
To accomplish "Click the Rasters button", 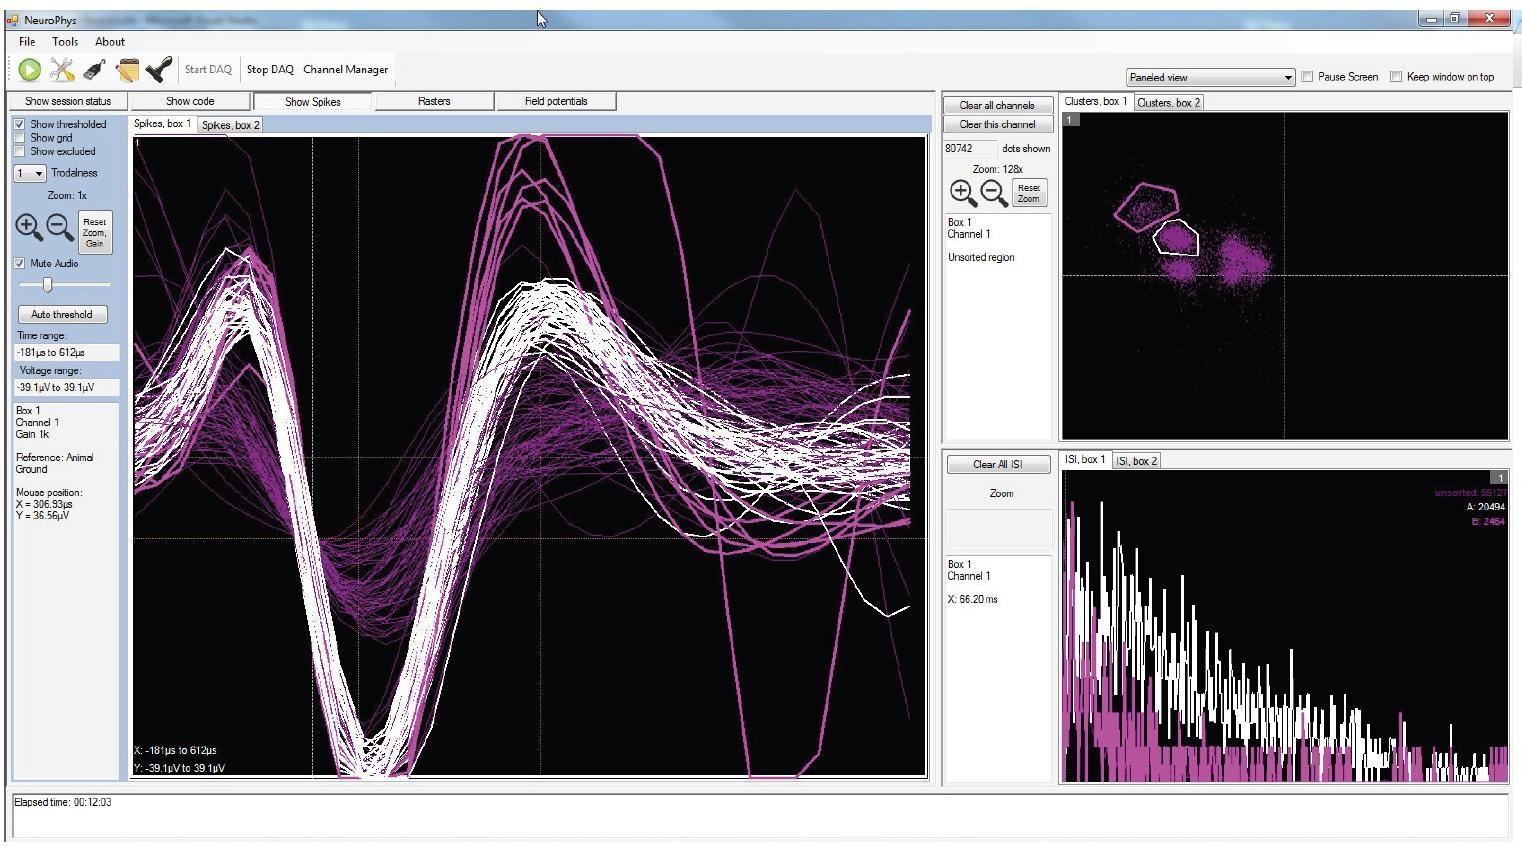I will click(434, 101).
